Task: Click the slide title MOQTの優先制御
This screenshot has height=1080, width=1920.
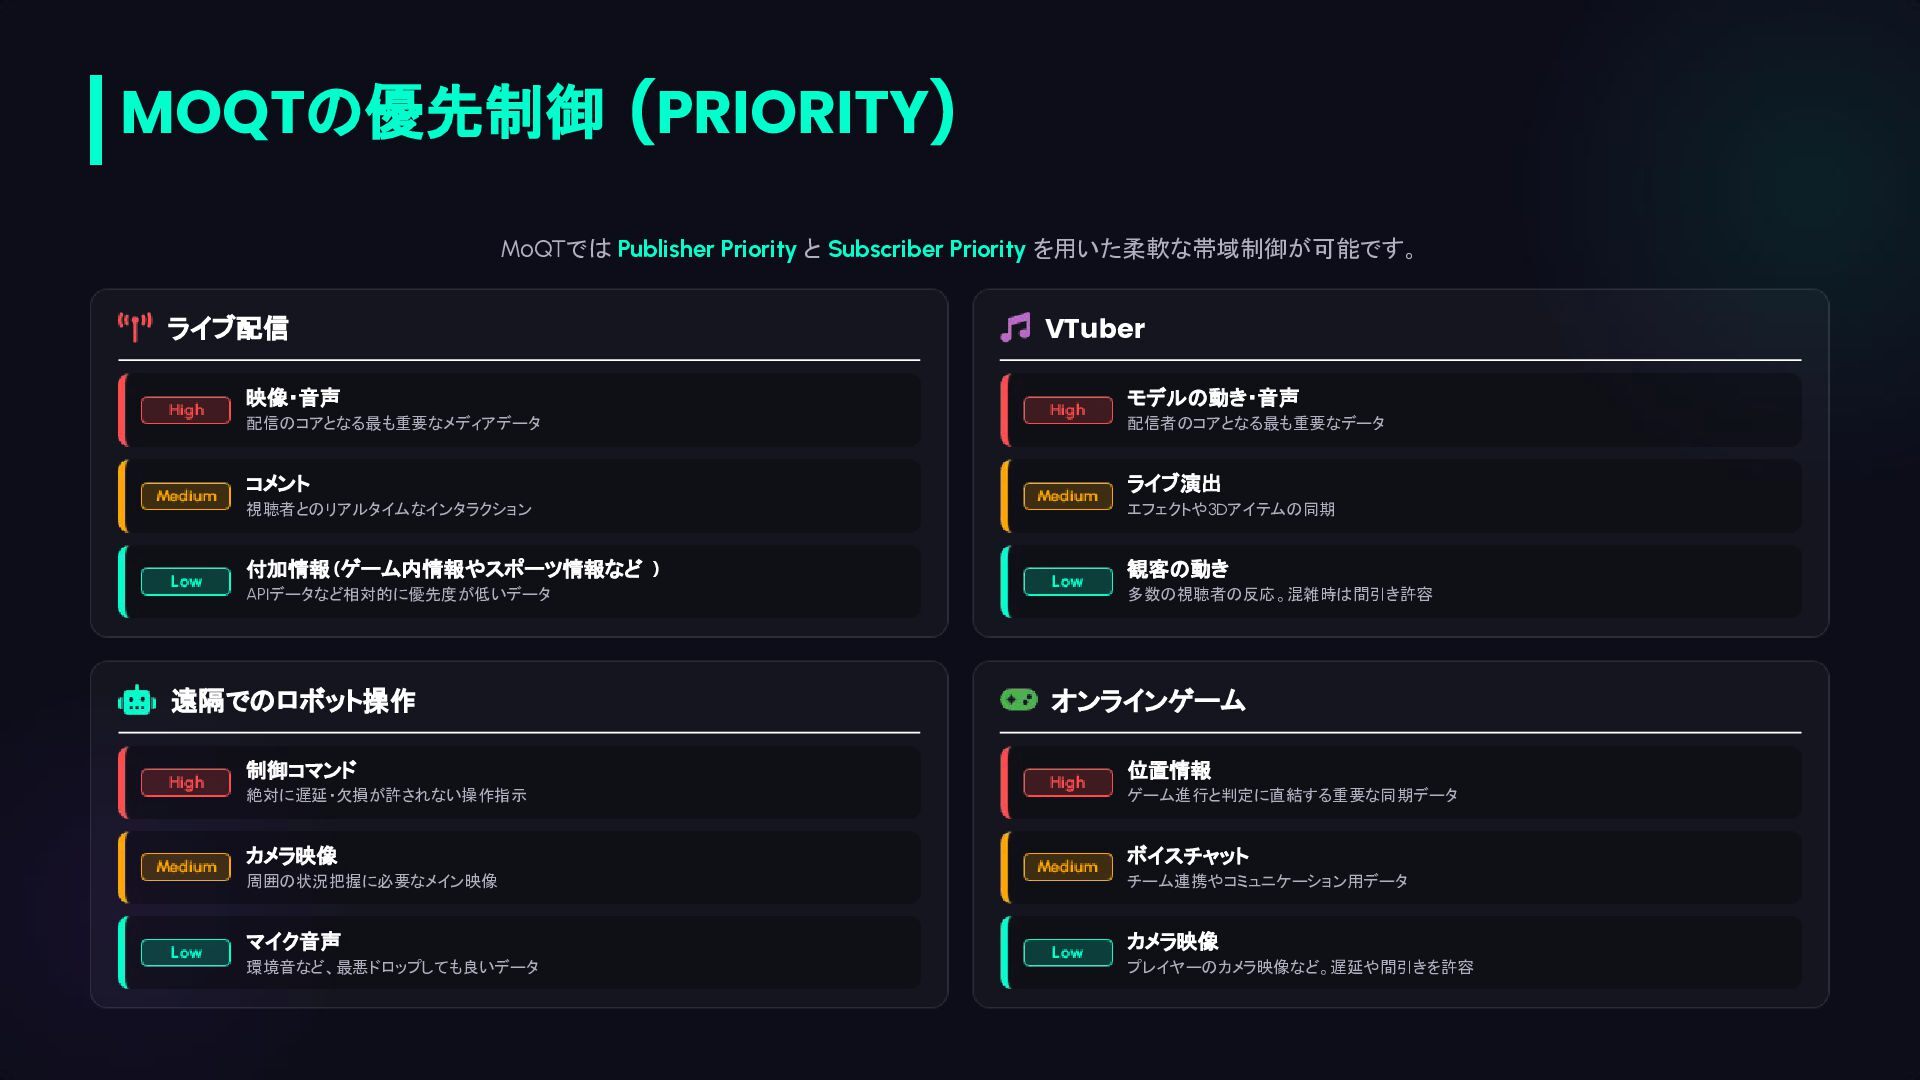Action: click(538, 112)
